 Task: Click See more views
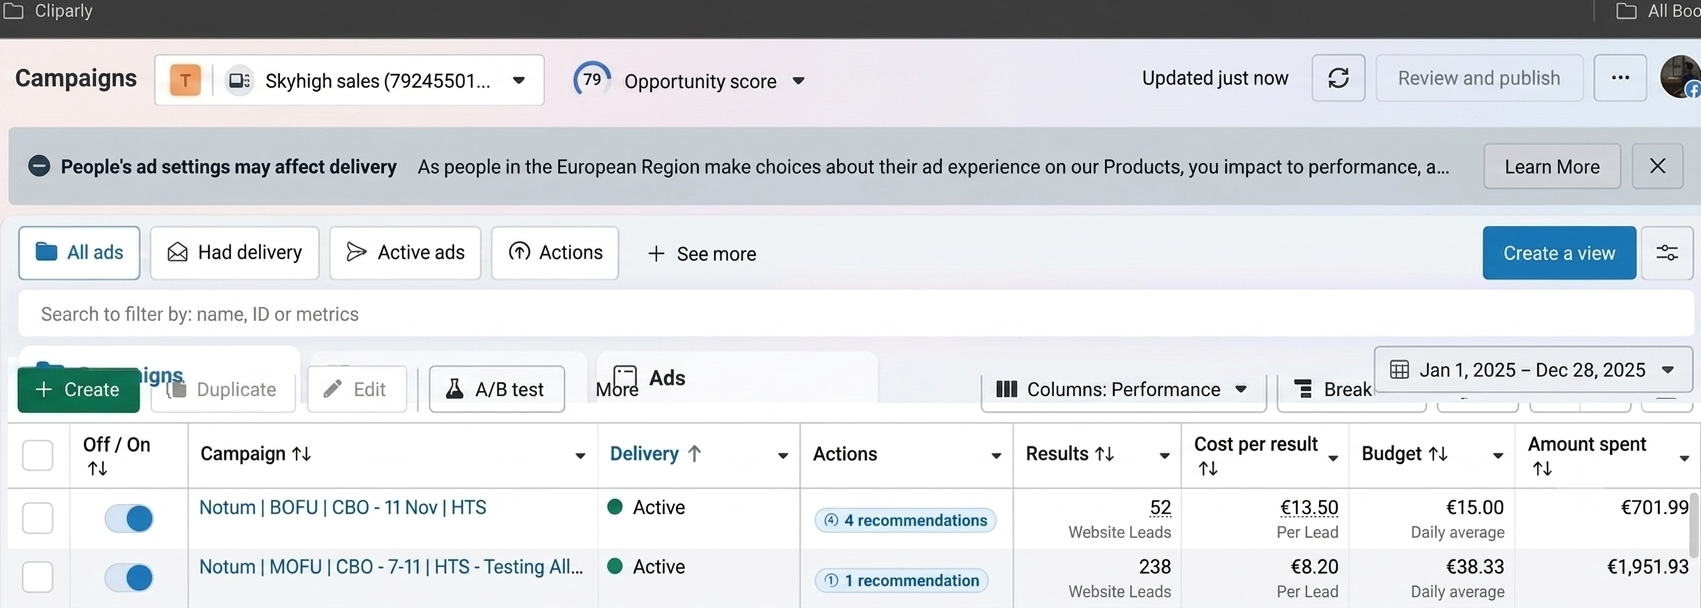[702, 254]
